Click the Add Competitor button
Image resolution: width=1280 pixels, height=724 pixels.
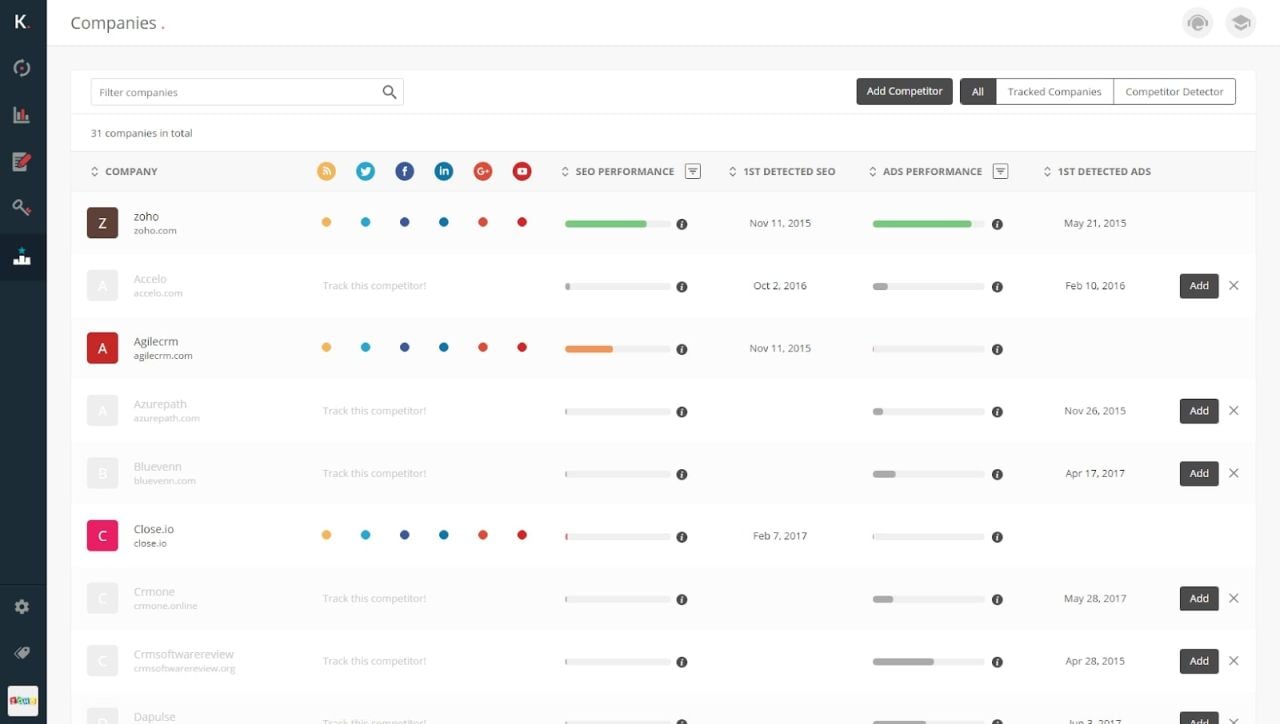pyautogui.click(x=904, y=91)
